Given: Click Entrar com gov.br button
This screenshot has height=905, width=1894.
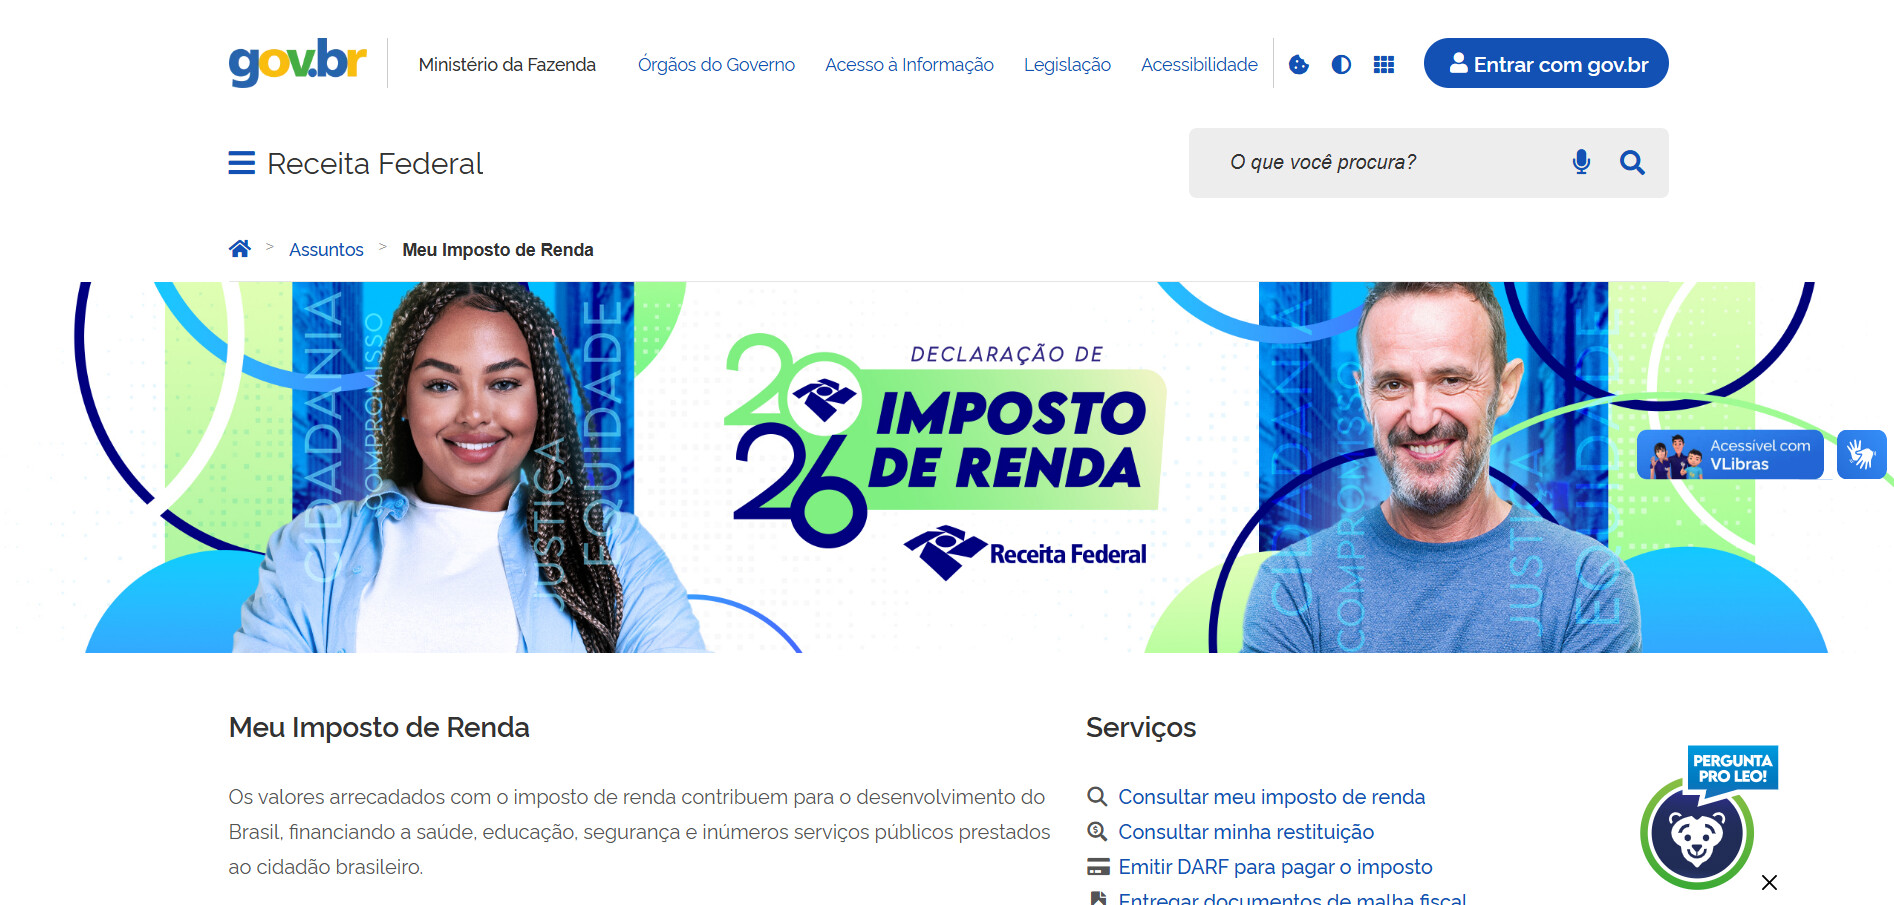Looking at the screenshot, I should coord(1546,63).
